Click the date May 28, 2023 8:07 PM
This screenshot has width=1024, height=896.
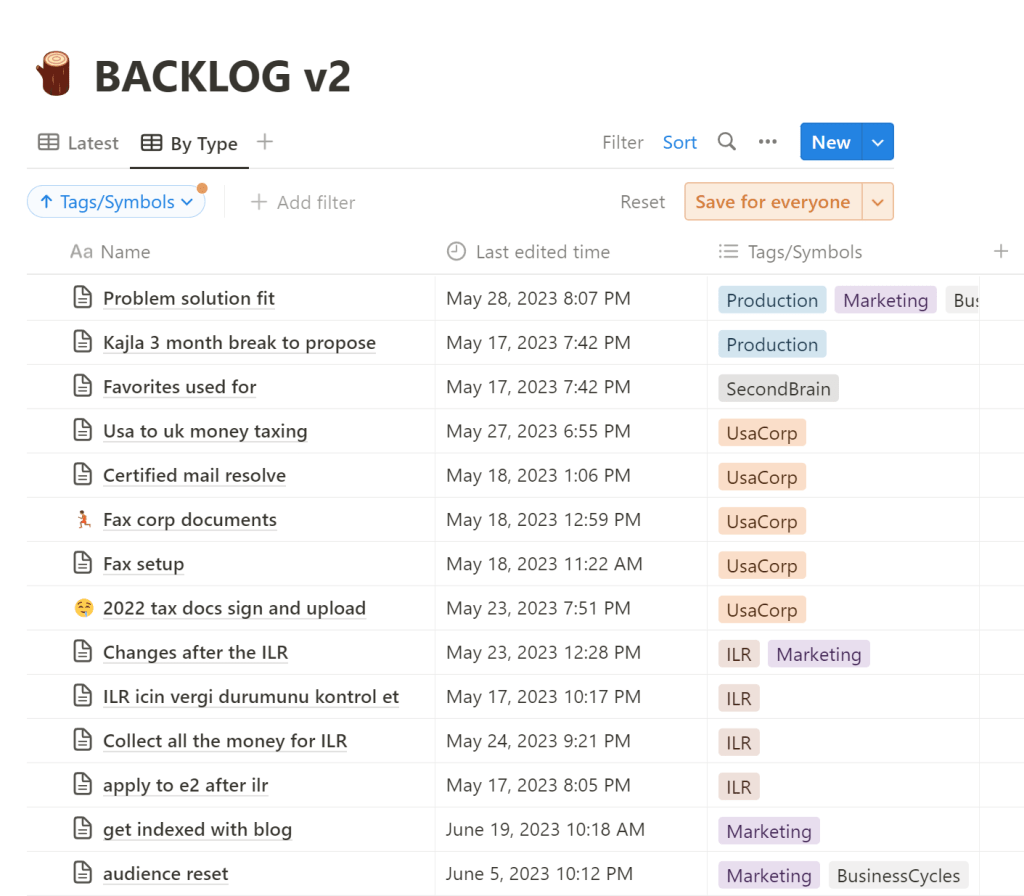[x=538, y=298]
